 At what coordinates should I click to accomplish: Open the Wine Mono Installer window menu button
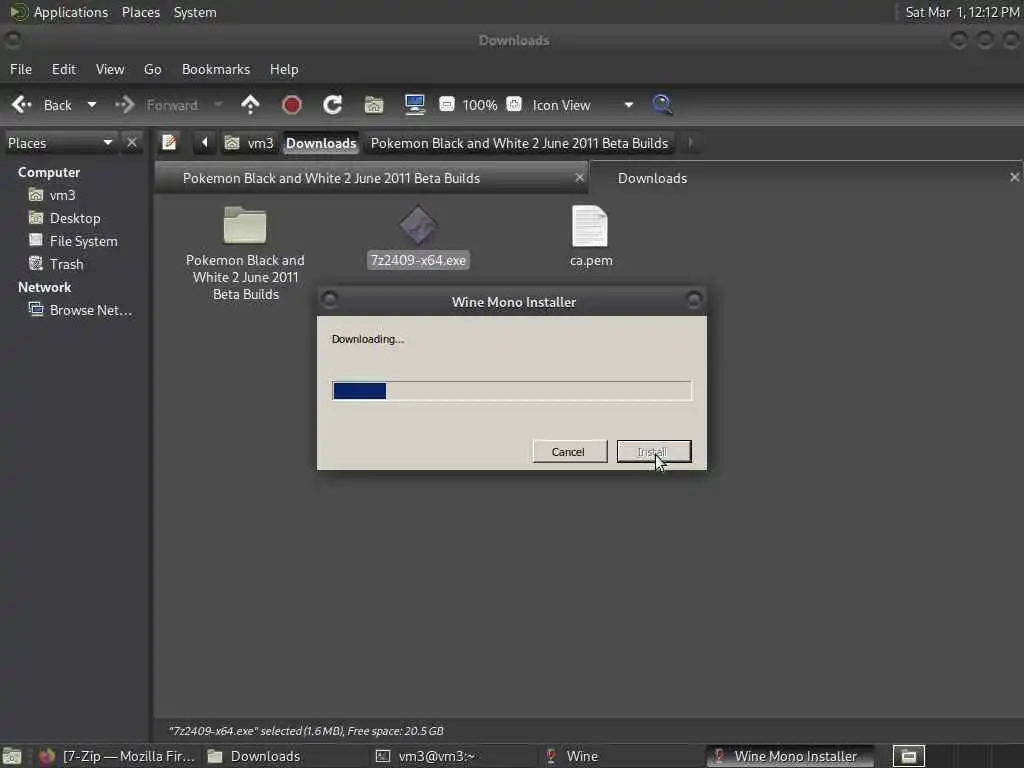pyautogui.click(x=330, y=300)
